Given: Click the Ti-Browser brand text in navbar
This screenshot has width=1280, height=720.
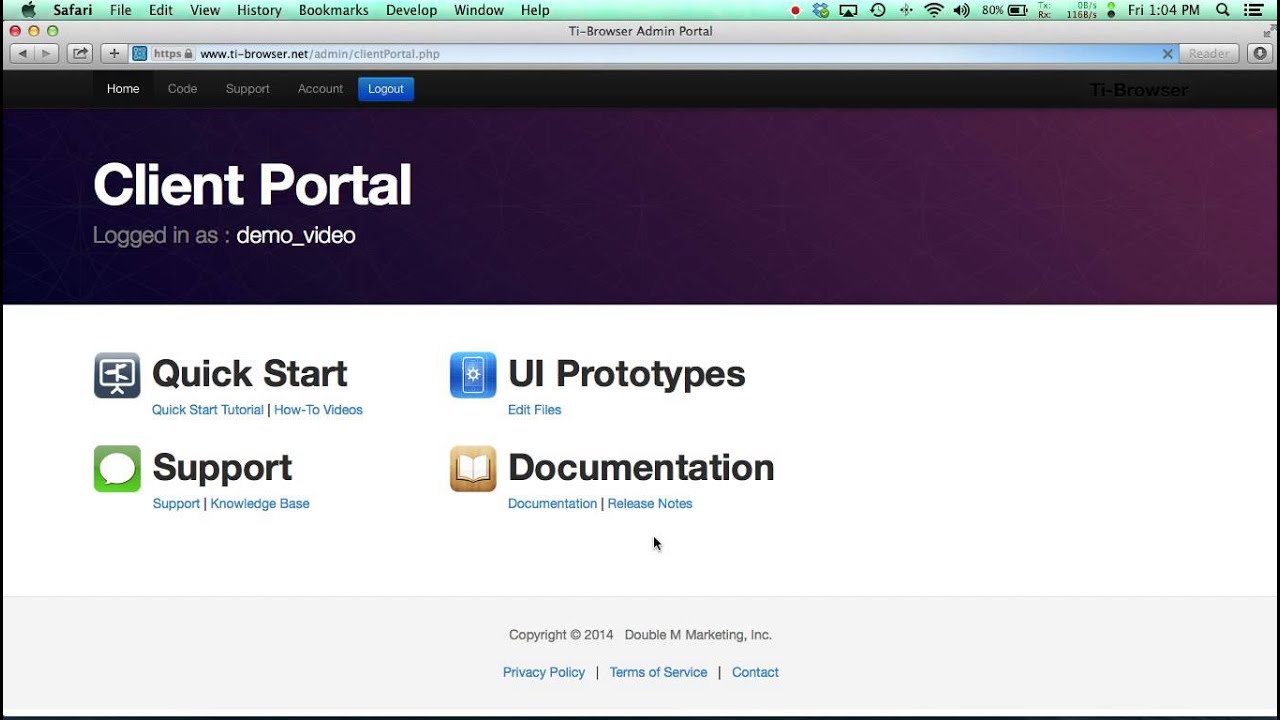Looking at the screenshot, I should (1139, 90).
